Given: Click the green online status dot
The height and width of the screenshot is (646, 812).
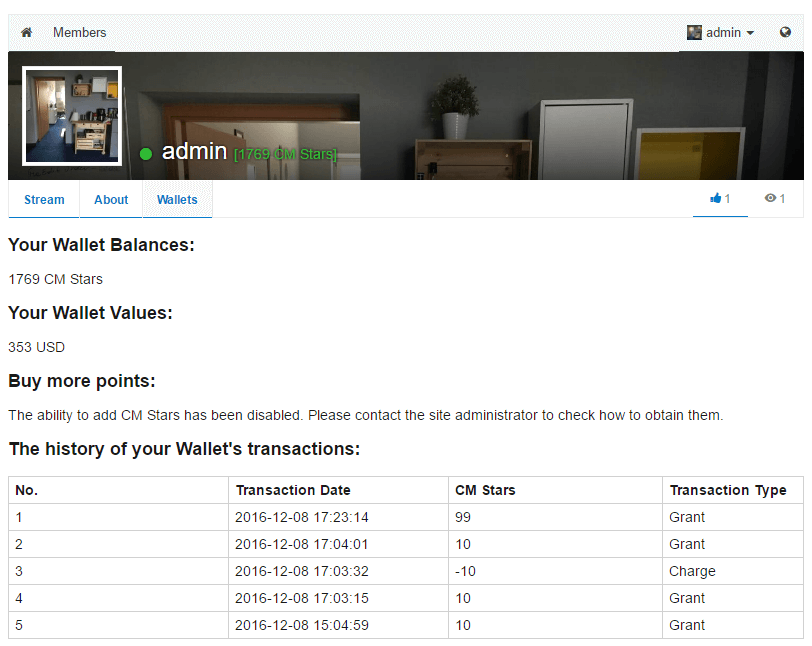Looking at the screenshot, I should click(146, 154).
